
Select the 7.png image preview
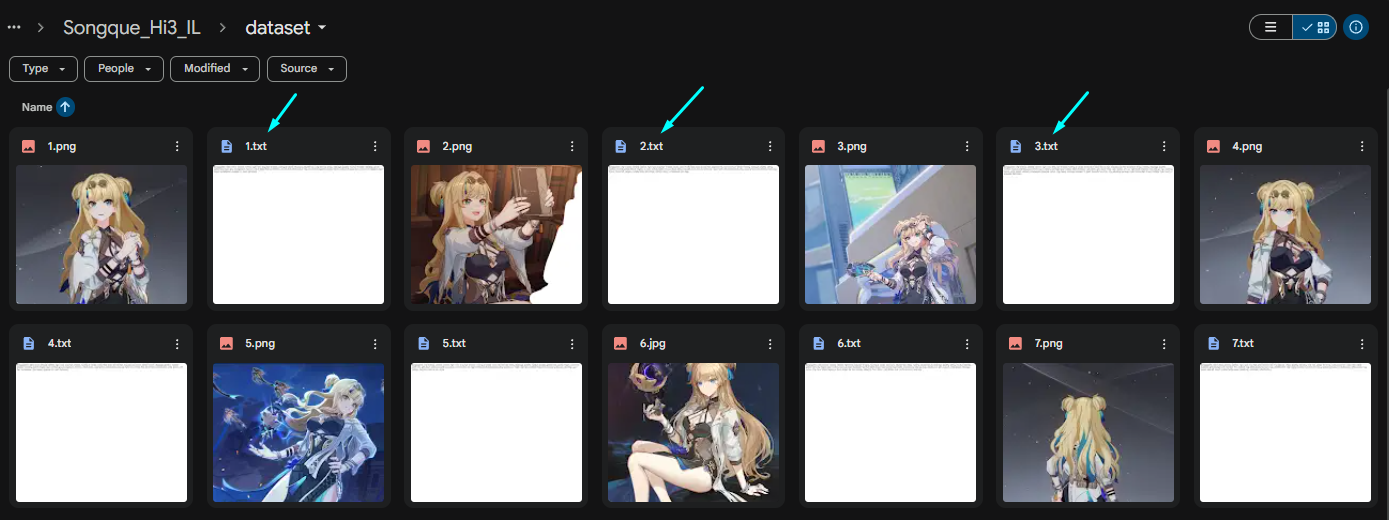(x=1088, y=432)
